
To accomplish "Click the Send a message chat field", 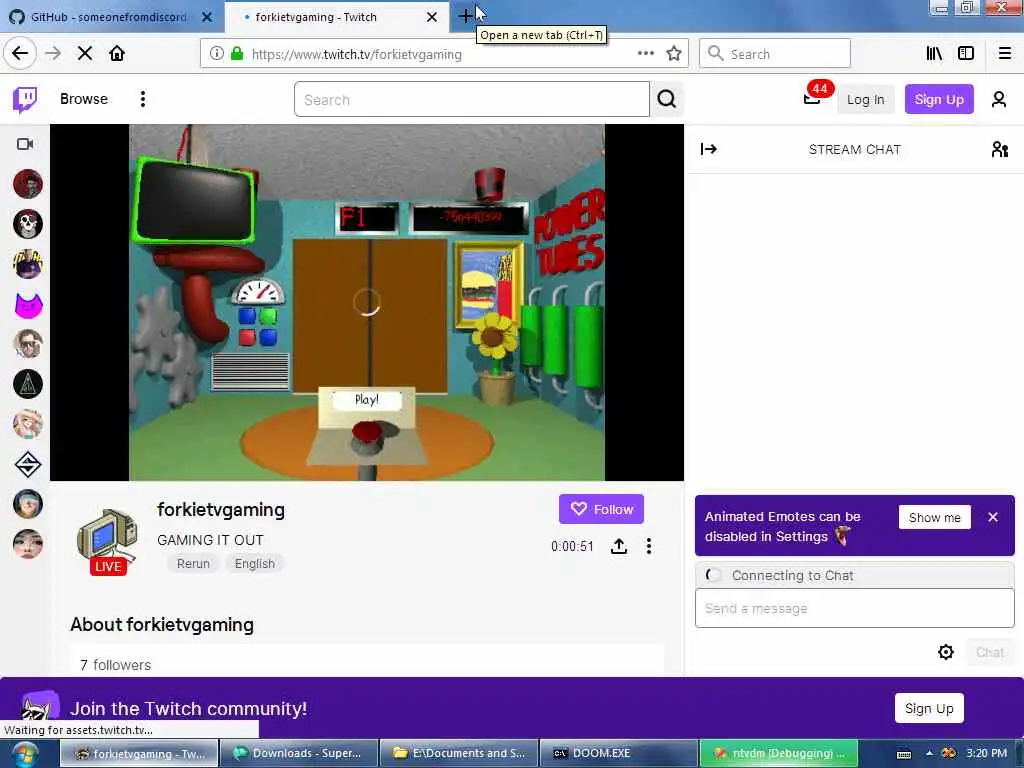I will click(x=854, y=609).
